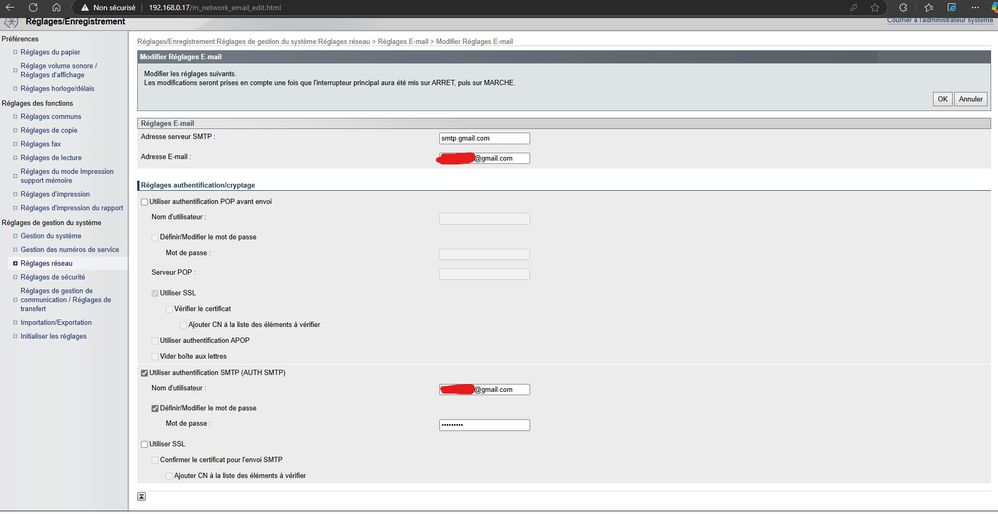Click Réglages de gestion du système breadcrumb
Screen dimensions: 998x514
267,41
